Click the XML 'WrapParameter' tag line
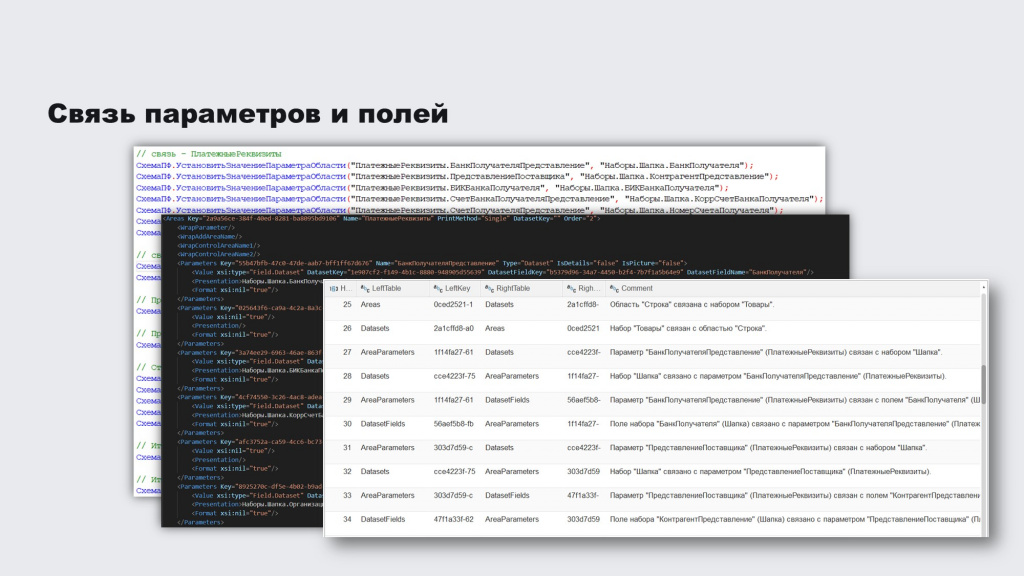Image resolution: width=1024 pixels, height=576 pixels. (x=206, y=228)
